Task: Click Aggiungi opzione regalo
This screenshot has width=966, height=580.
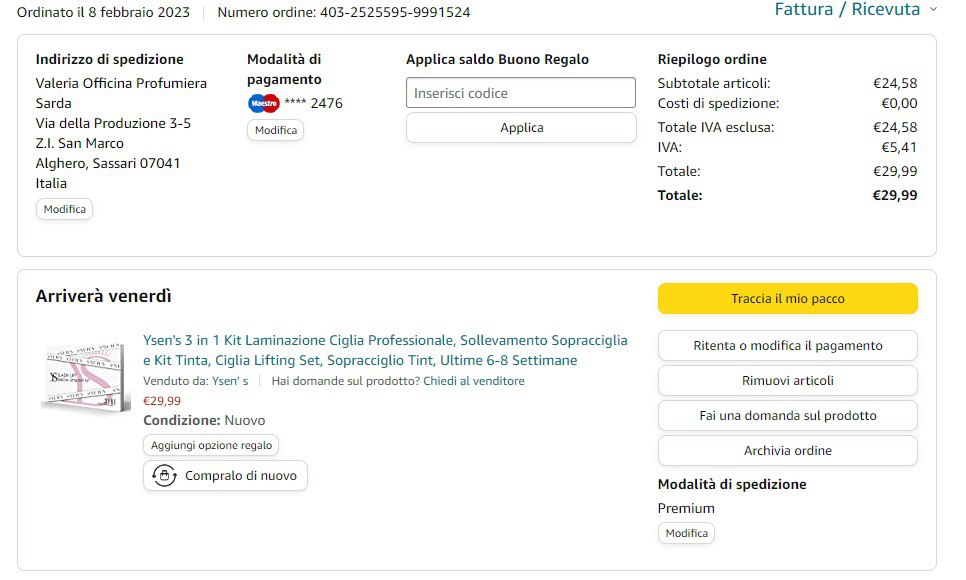Action: point(211,445)
